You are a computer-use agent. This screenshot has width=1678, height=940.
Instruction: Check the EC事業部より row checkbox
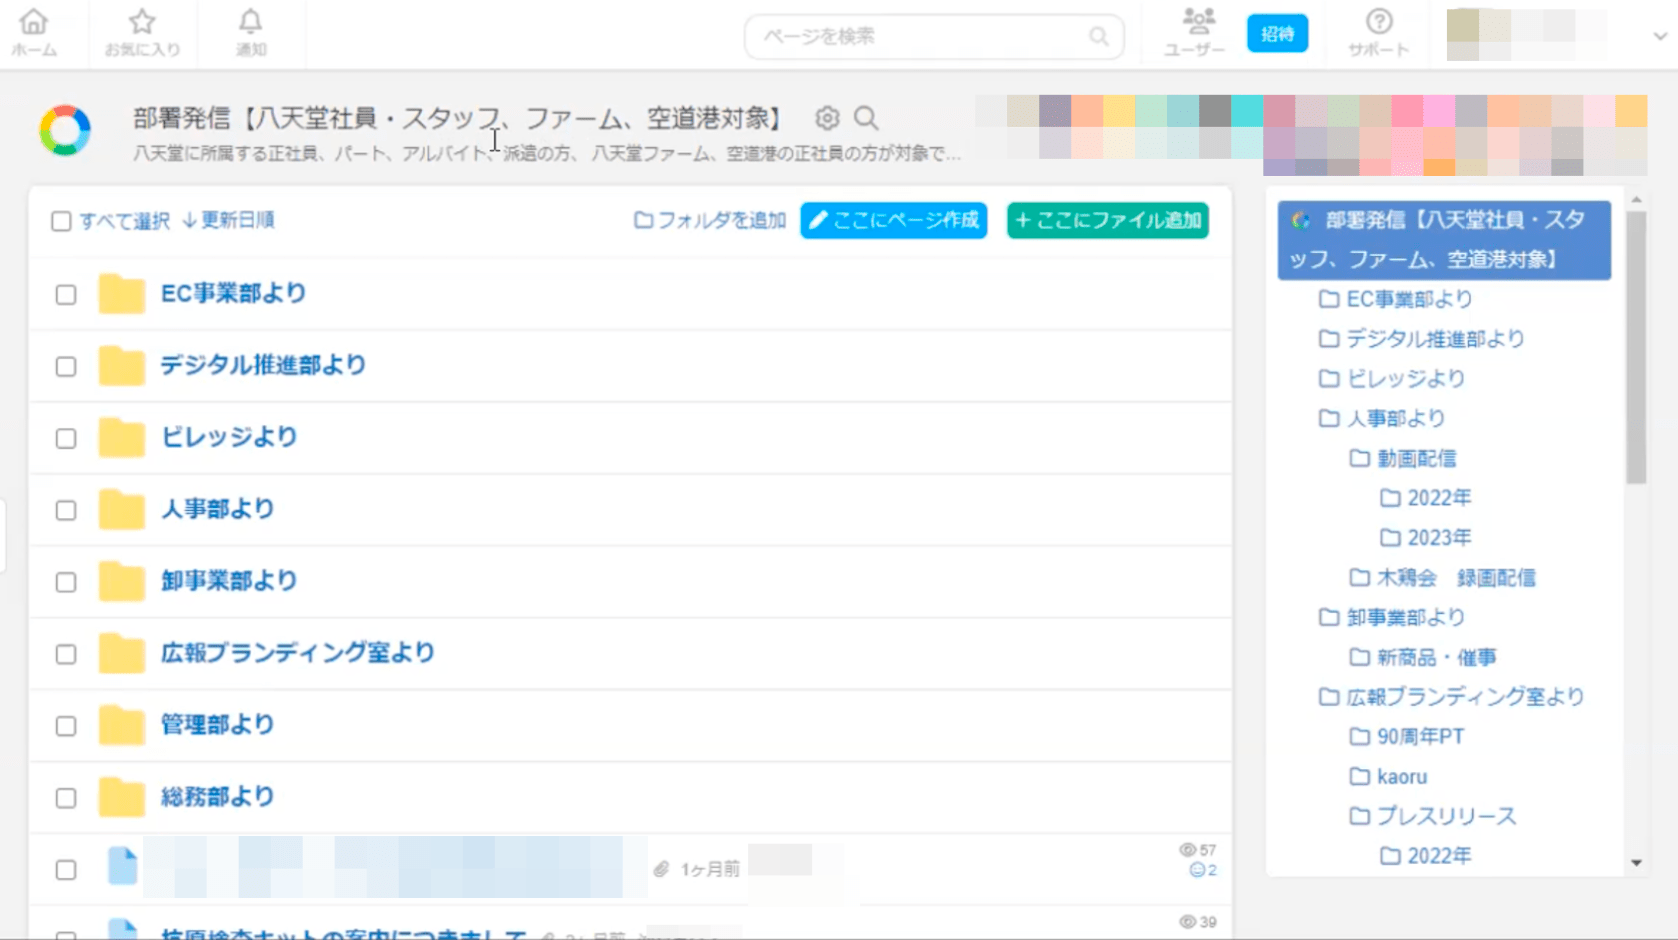pyautogui.click(x=66, y=295)
